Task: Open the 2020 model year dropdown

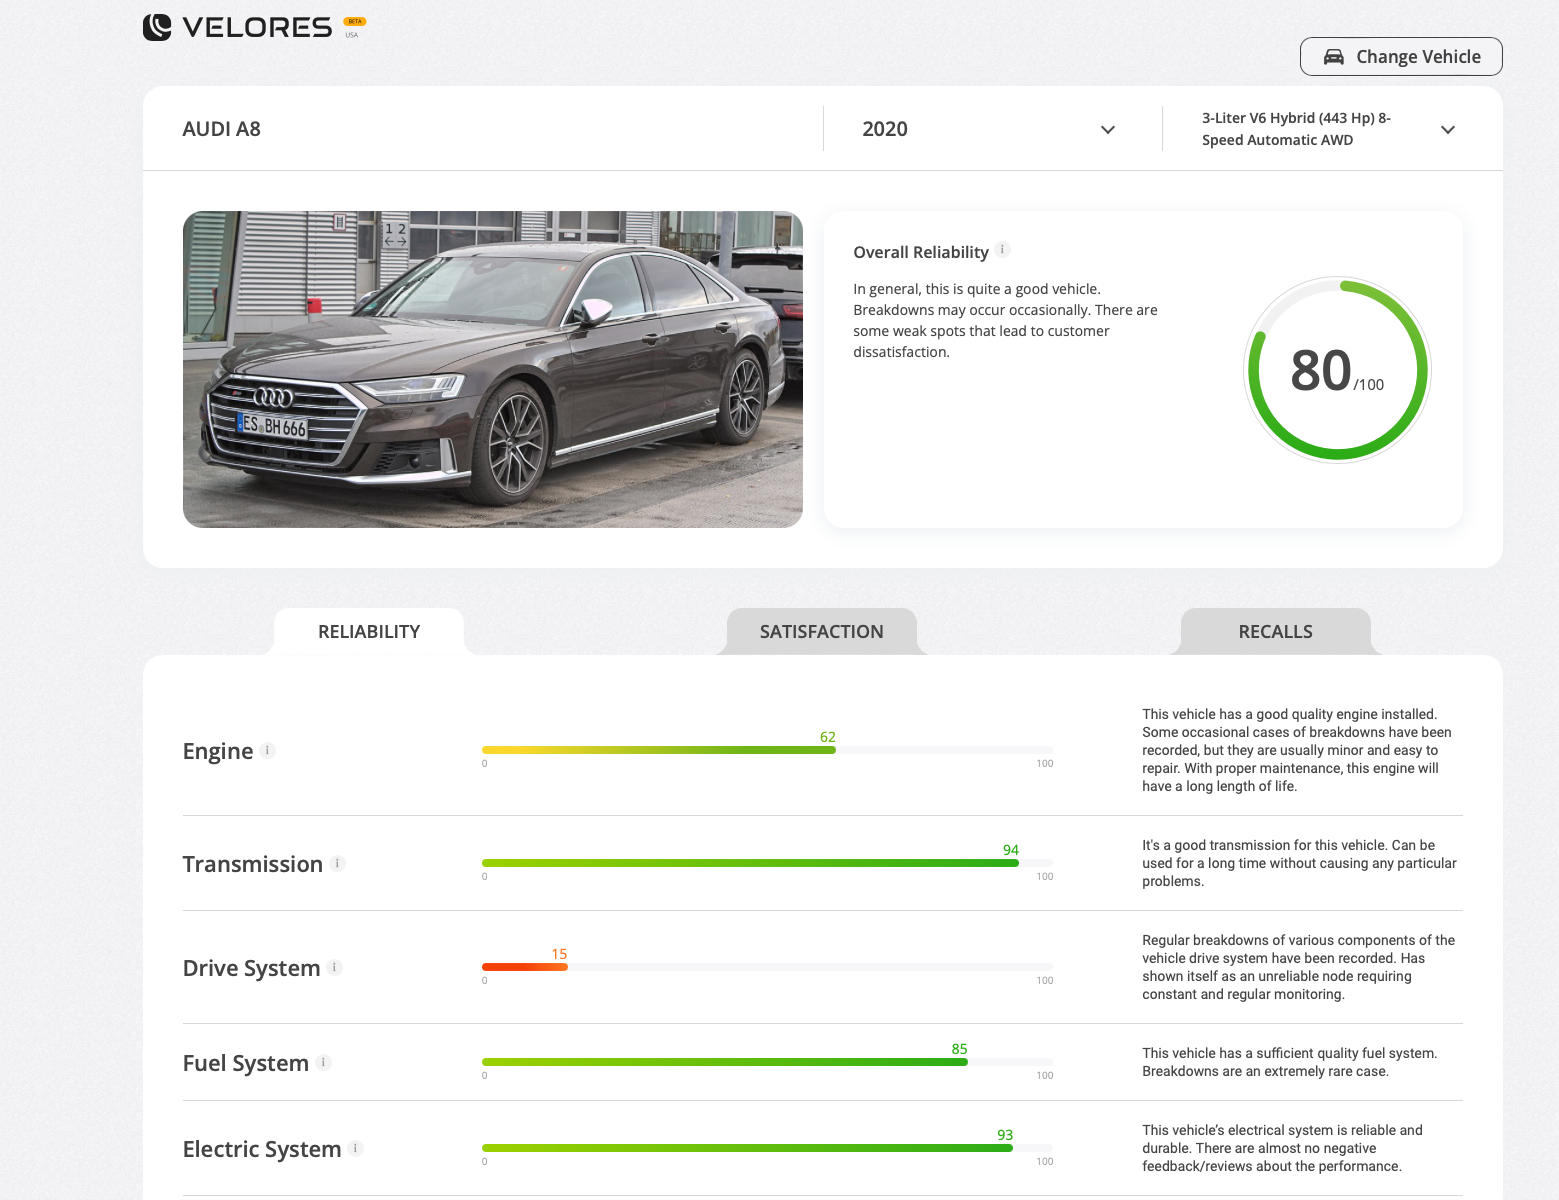Action: click(x=992, y=129)
